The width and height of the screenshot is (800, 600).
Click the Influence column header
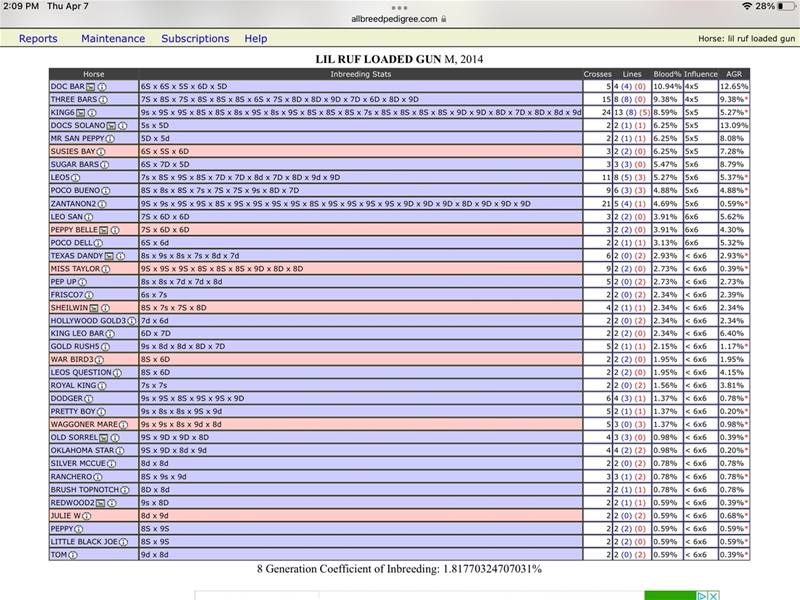point(701,74)
